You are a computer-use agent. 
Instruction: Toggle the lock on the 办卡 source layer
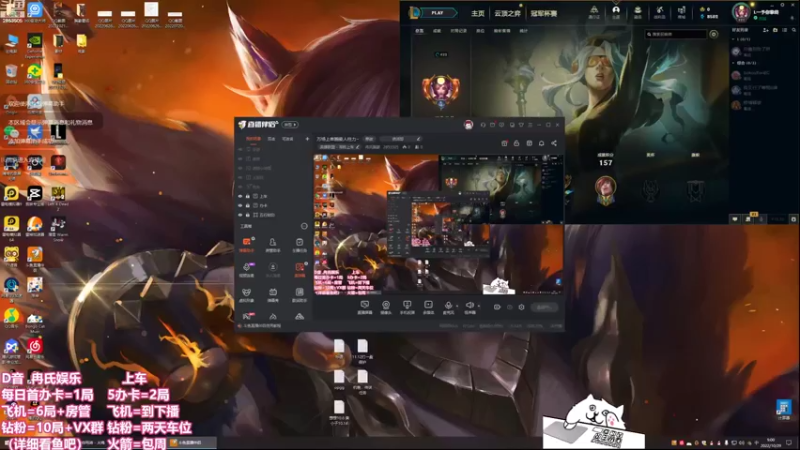(247, 206)
